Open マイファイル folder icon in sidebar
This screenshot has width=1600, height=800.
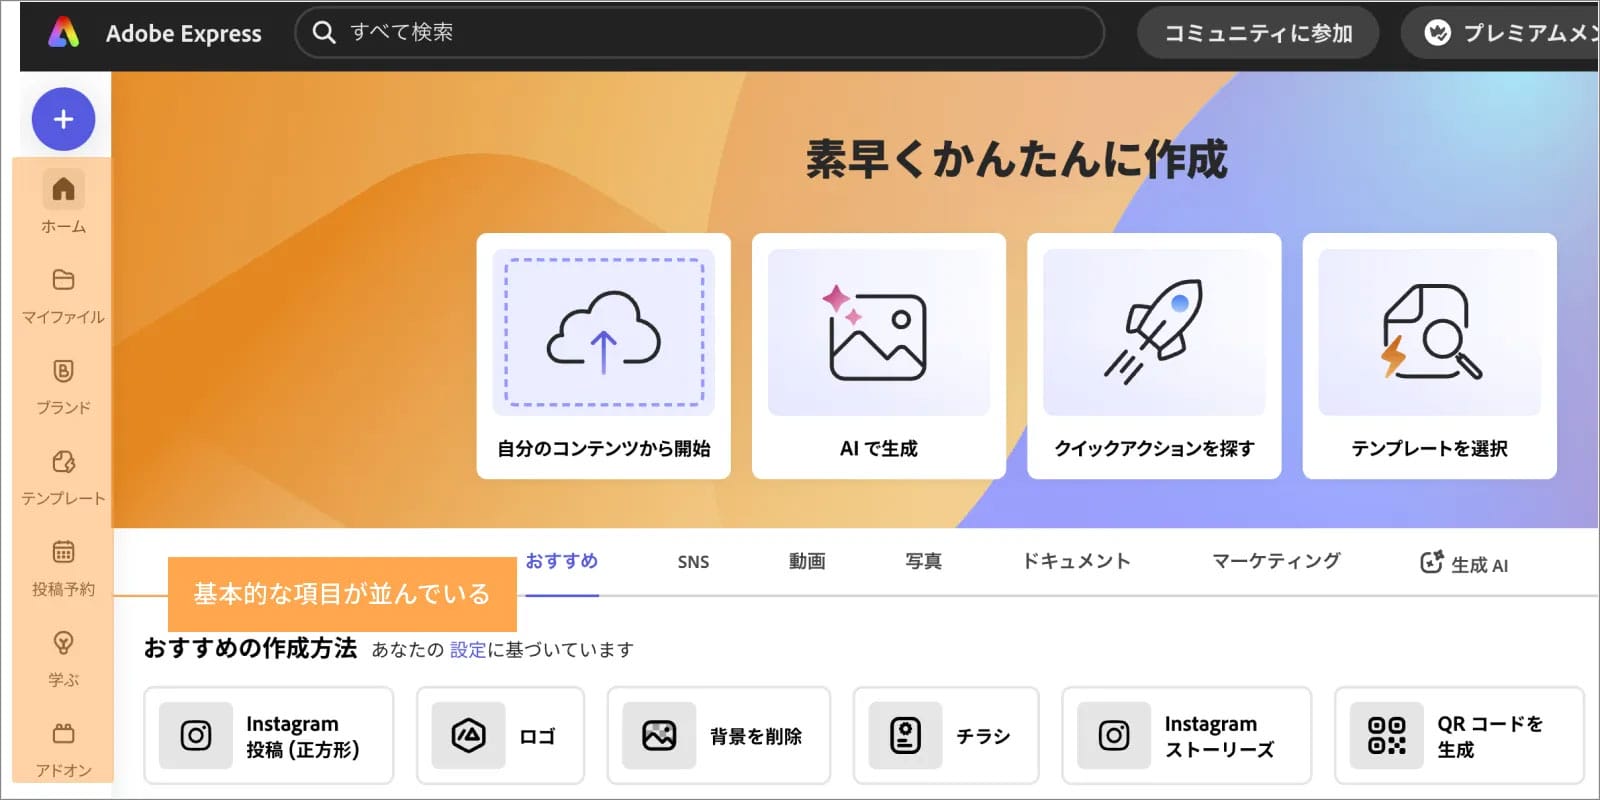pos(63,280)
